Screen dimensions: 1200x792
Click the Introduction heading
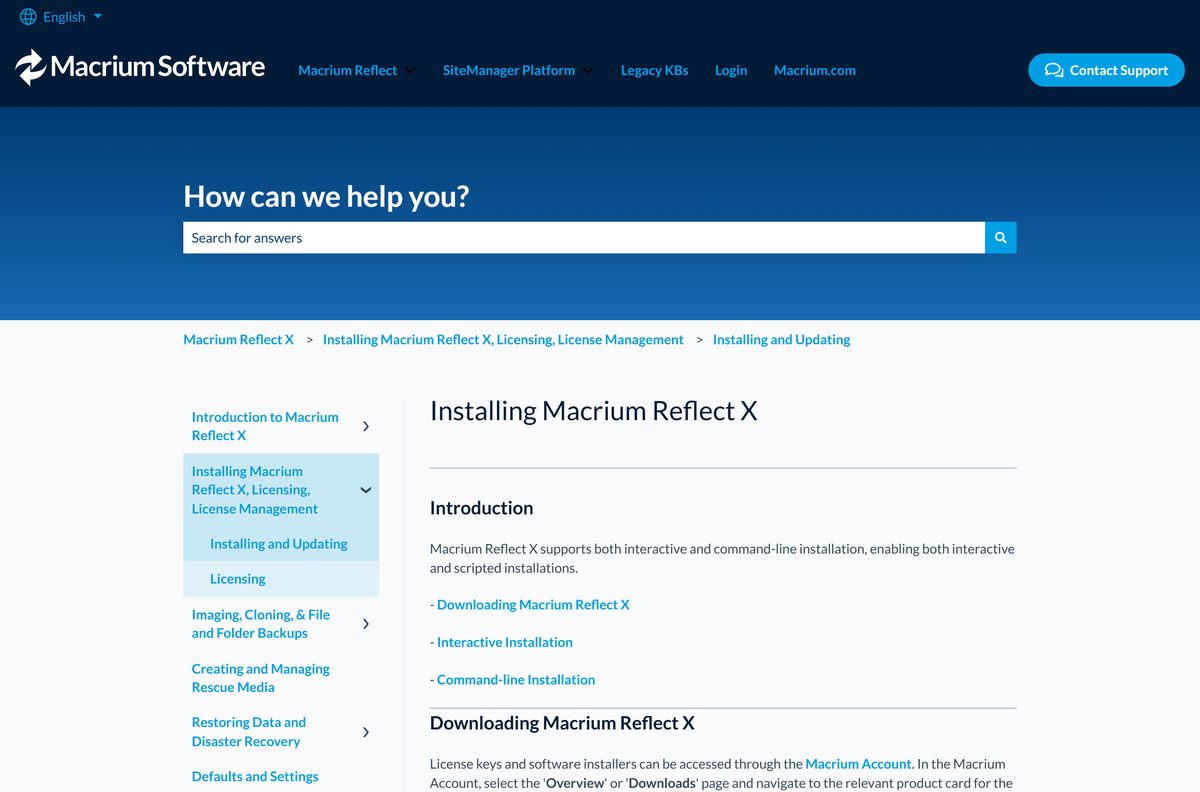[481, 508]
